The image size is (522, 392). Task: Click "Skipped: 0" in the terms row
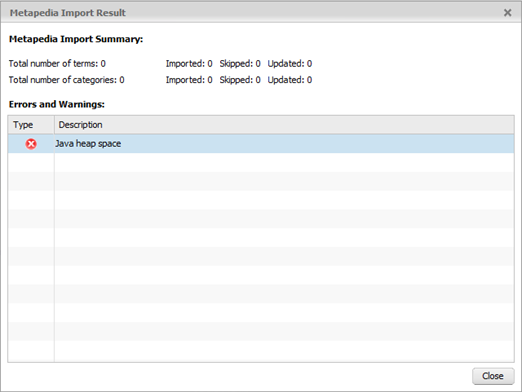coord(240,63)
